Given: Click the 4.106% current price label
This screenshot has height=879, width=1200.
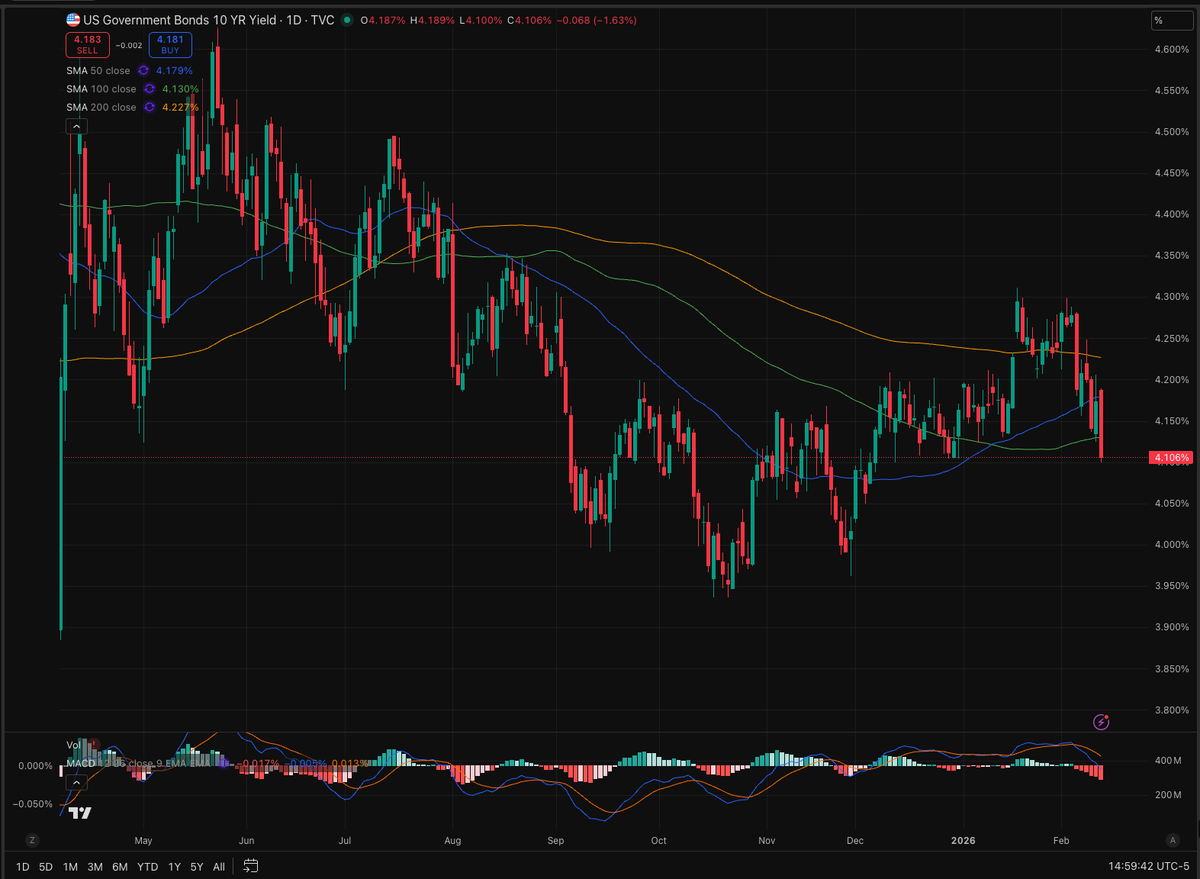Looking at the screenshot, I should pos(1171,457).
